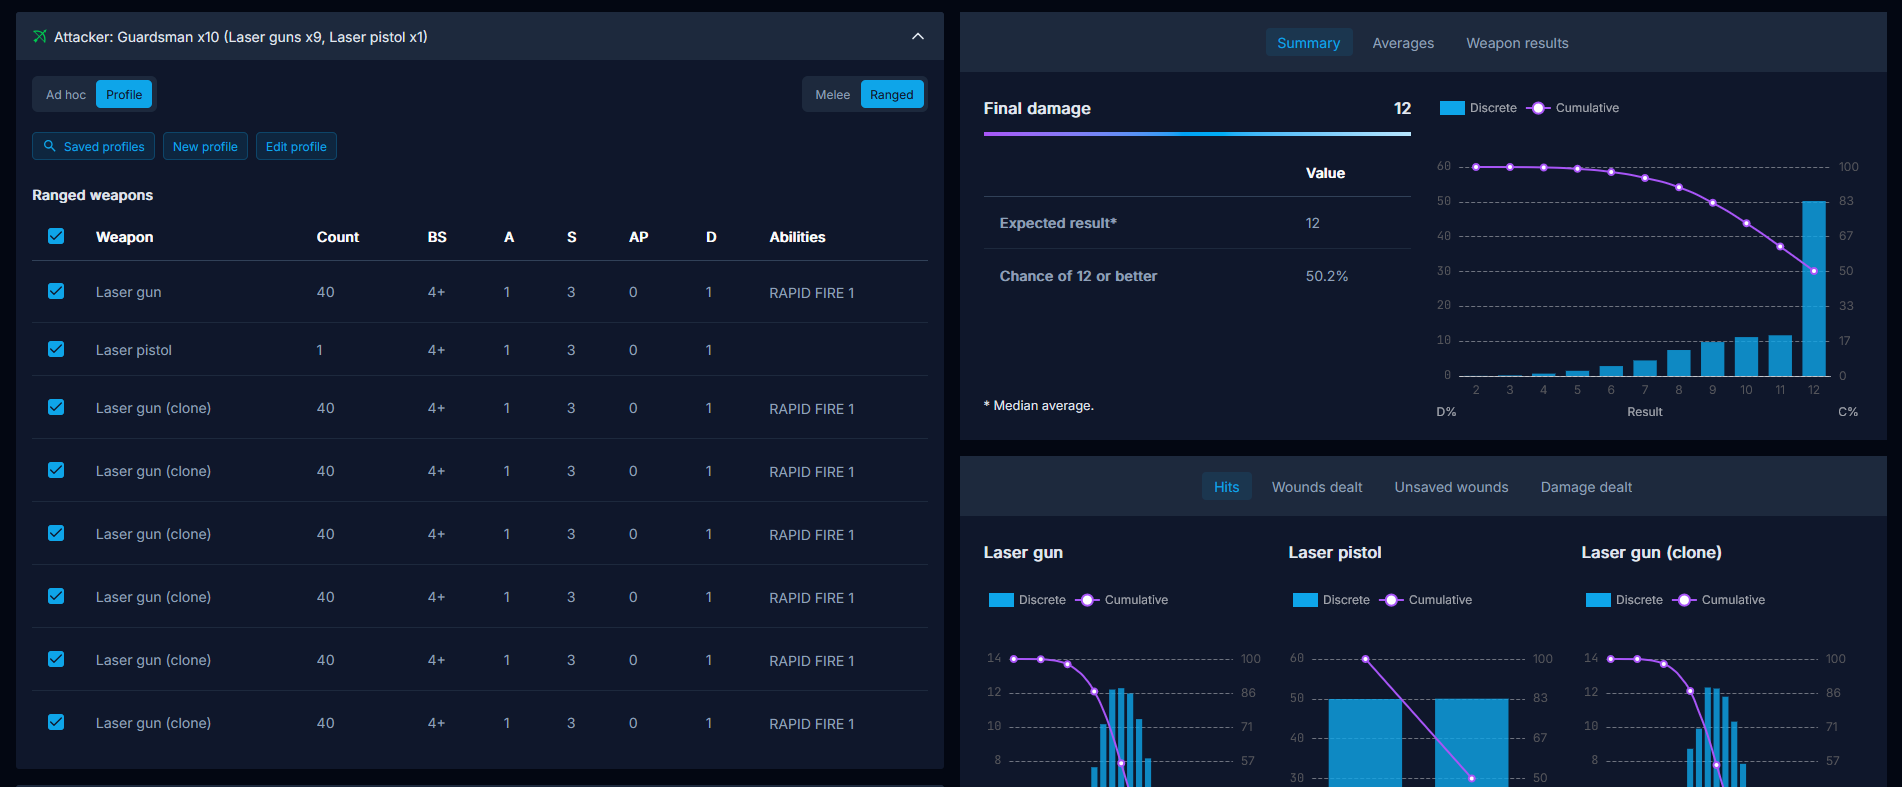Toggle Cumulative legend in Laser gun chart
This screenshot has height=787, width=1902.
coord(1122,600)
